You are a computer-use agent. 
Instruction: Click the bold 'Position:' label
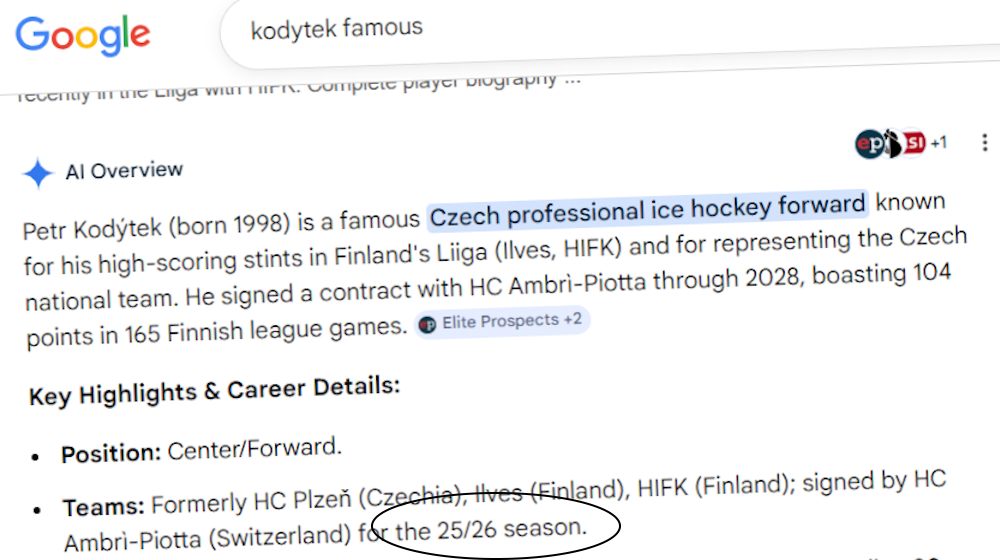(x=111, y=453)
